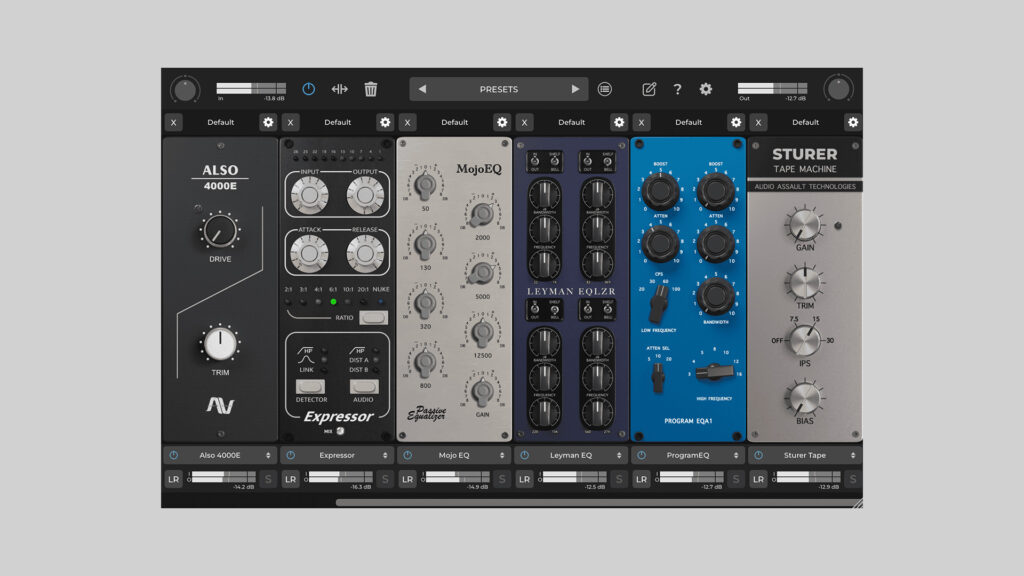Click Default preset label above Expressor
Viewport: 1024px width, 576px height.
(x=338, y=122)
